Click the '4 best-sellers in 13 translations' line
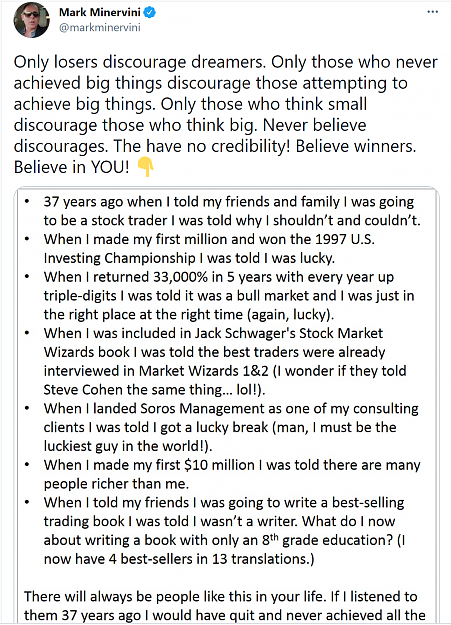Viewport: 451px width, 625px height. (x=179, y=559)
